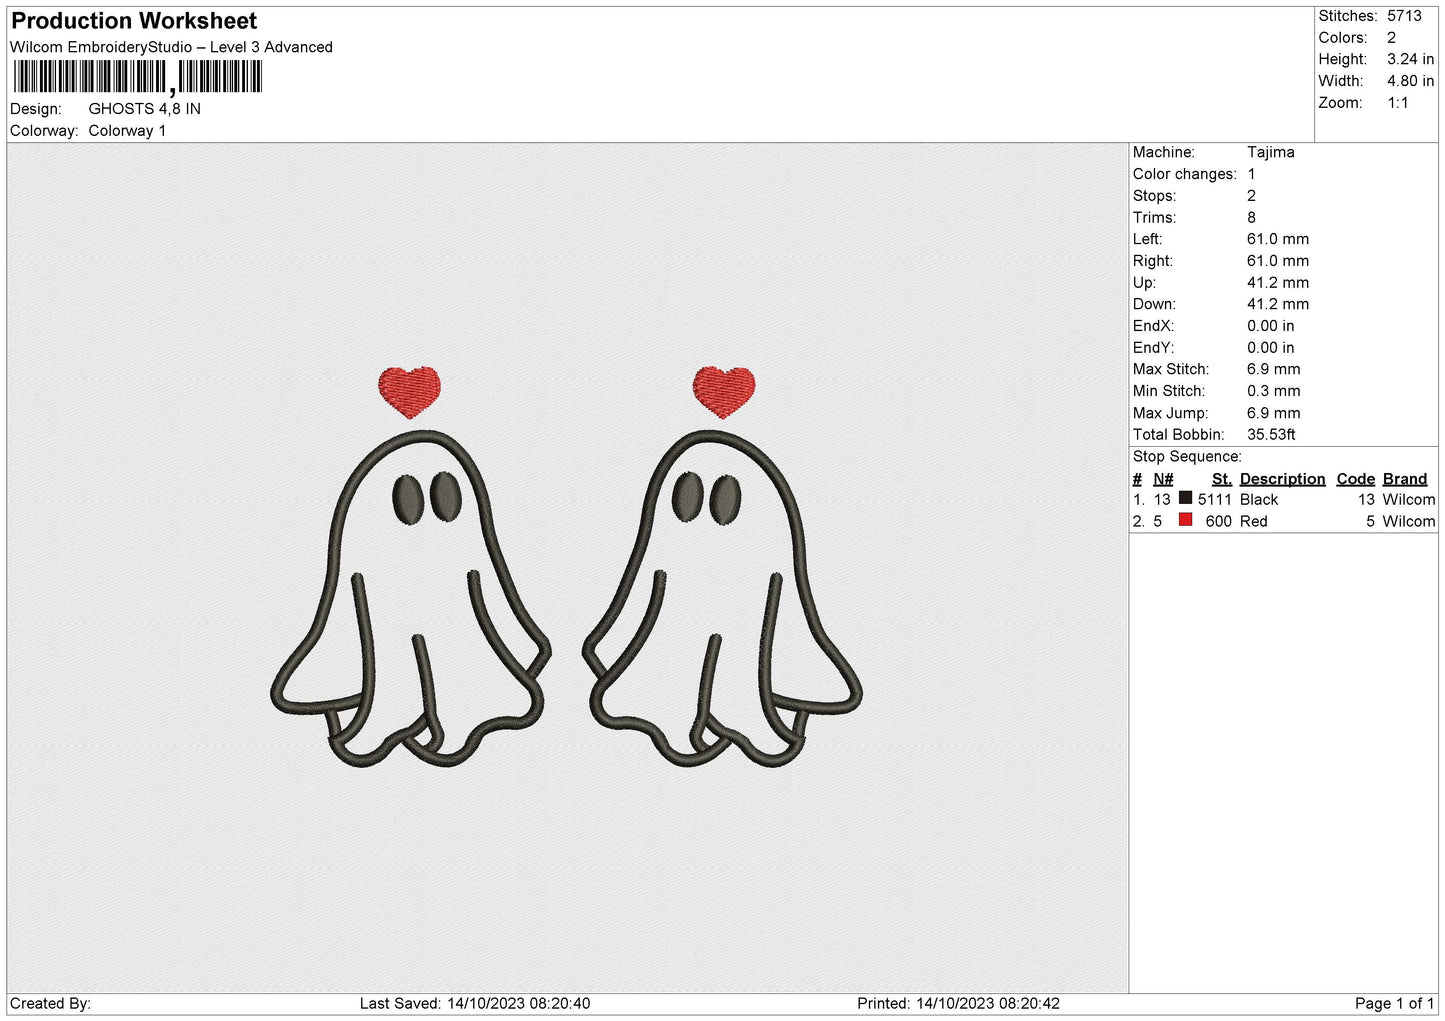The width and height of the screenshot is (1445, 1021).
Task: Click 'Page 1 of 1' in footer
Action: [x=1394, y=1004]
